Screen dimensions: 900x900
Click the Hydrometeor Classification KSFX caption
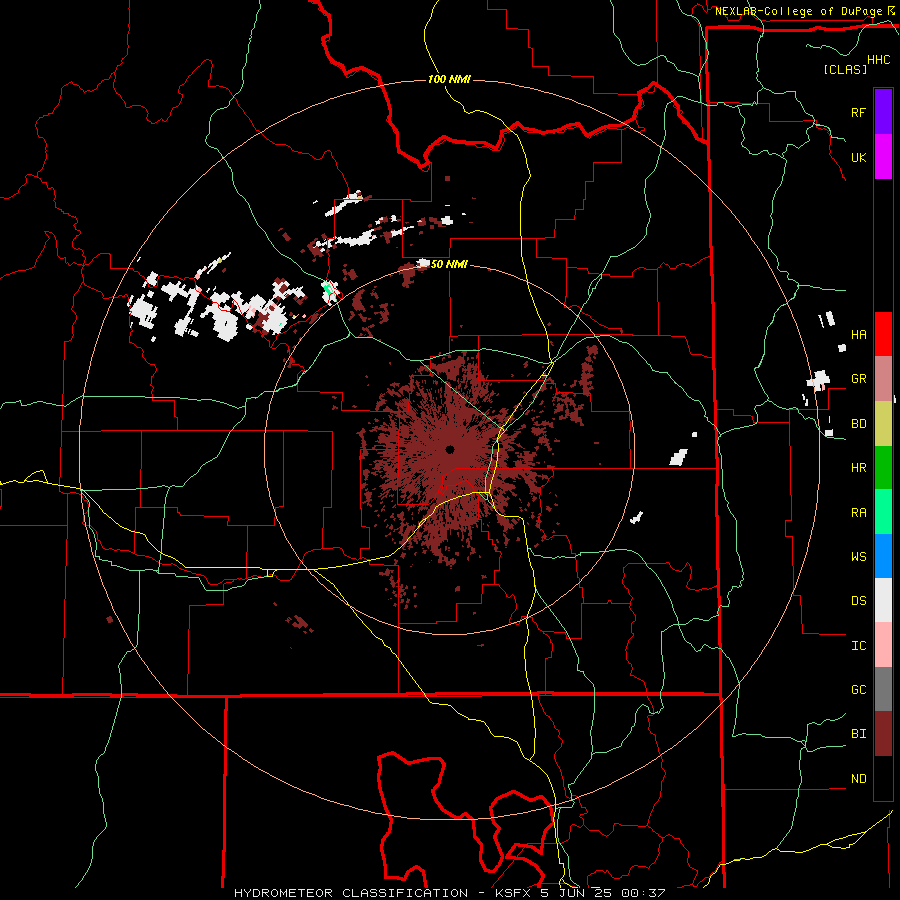click(449, 893)
